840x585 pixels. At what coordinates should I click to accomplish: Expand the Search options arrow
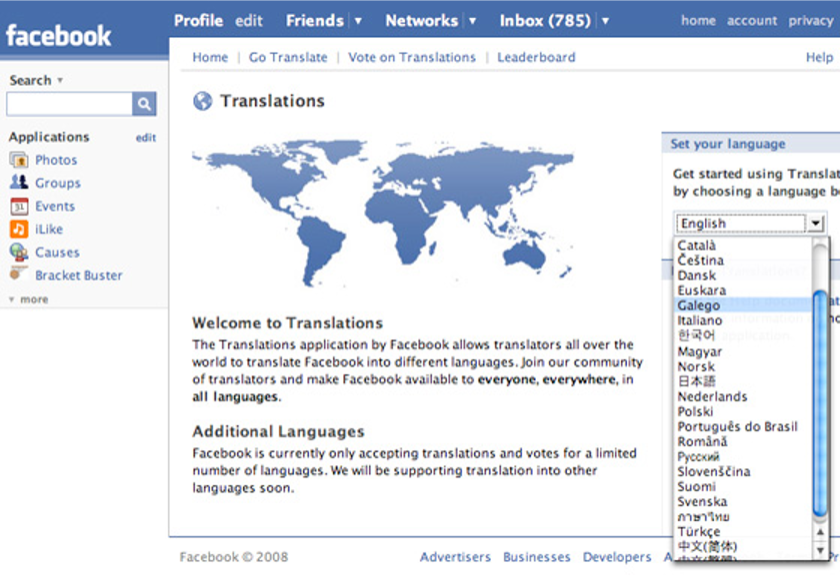pos(60,80)
